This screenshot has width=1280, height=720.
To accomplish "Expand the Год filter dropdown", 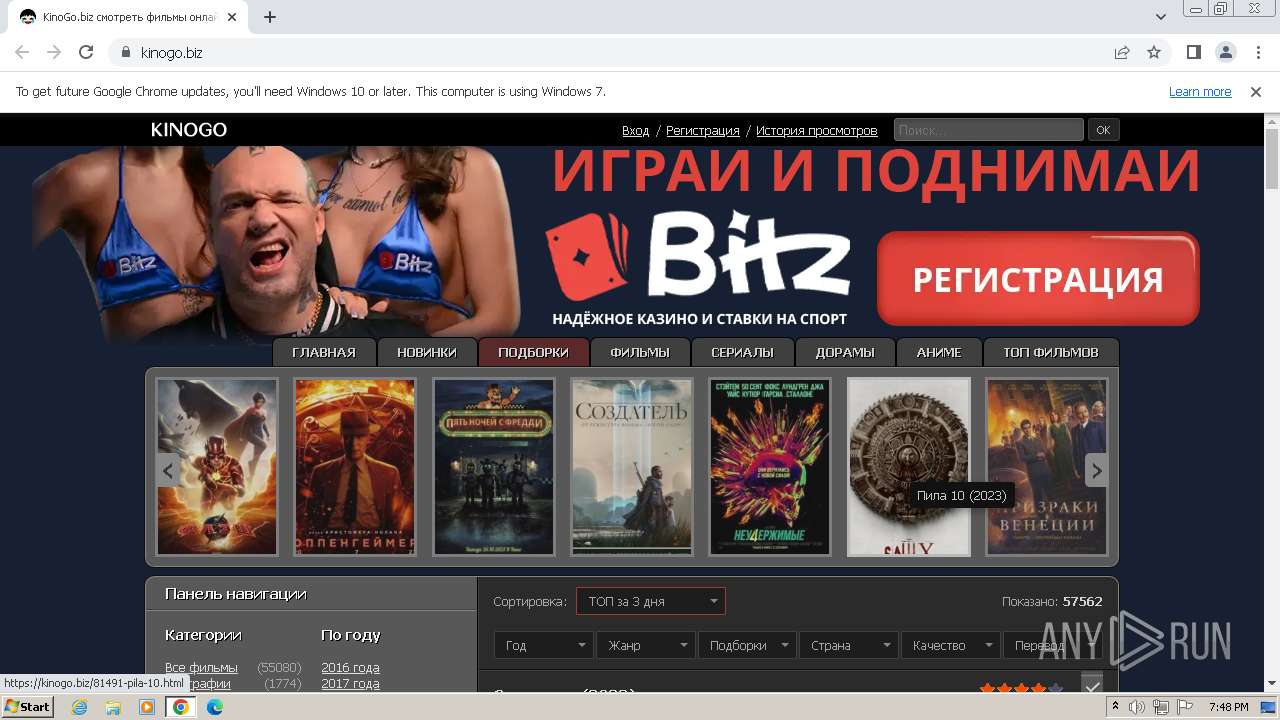I will coord(544,646).
